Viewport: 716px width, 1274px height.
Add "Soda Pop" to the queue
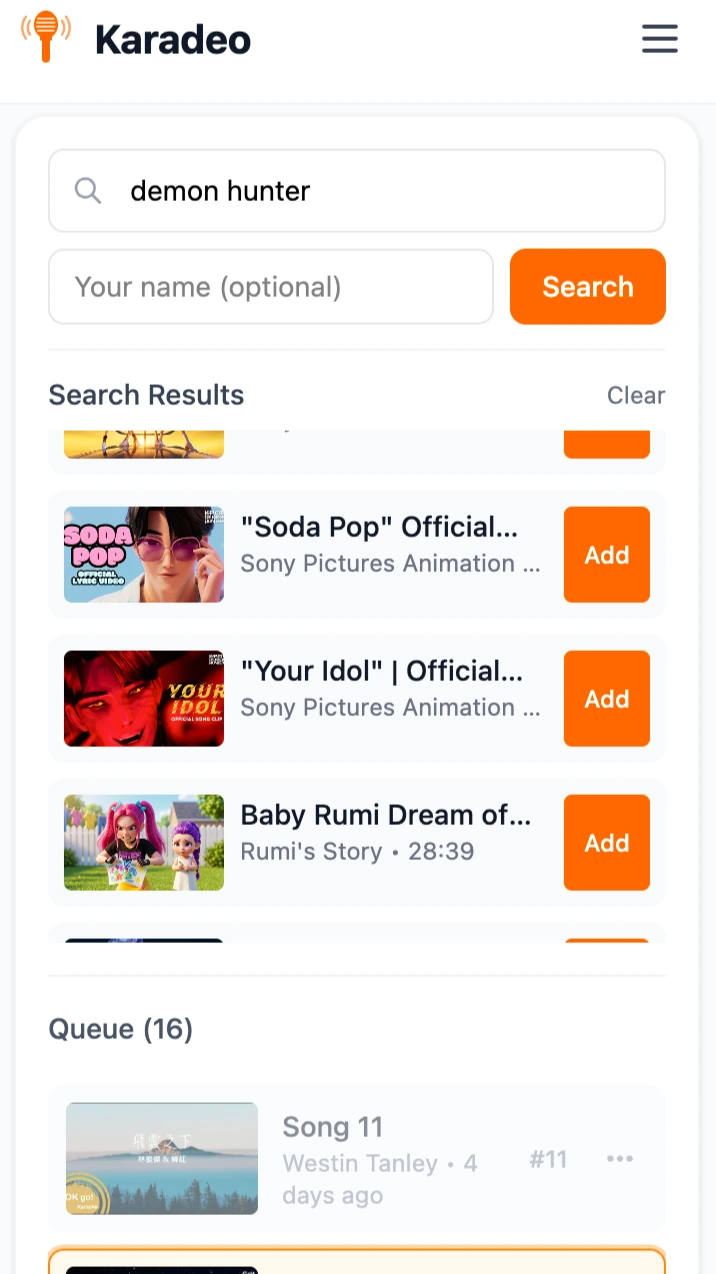pos(606,555)
